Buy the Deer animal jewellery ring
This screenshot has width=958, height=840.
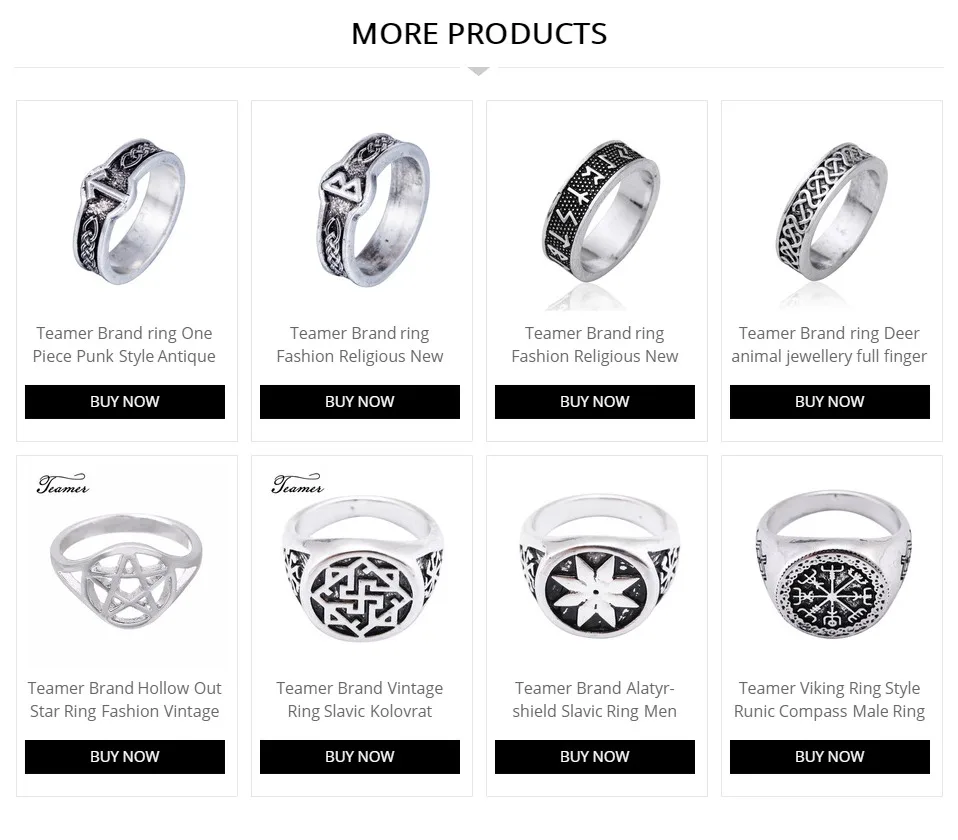point(830,401)
